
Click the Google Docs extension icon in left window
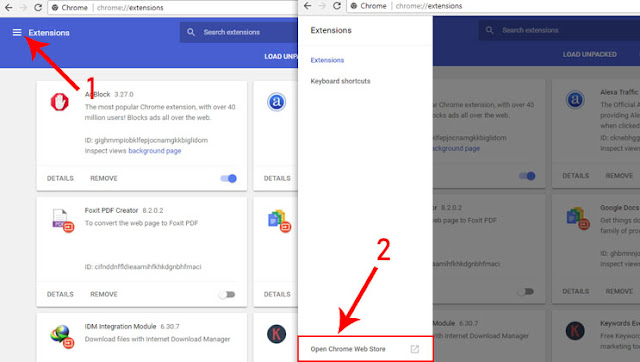click(280, 221)
